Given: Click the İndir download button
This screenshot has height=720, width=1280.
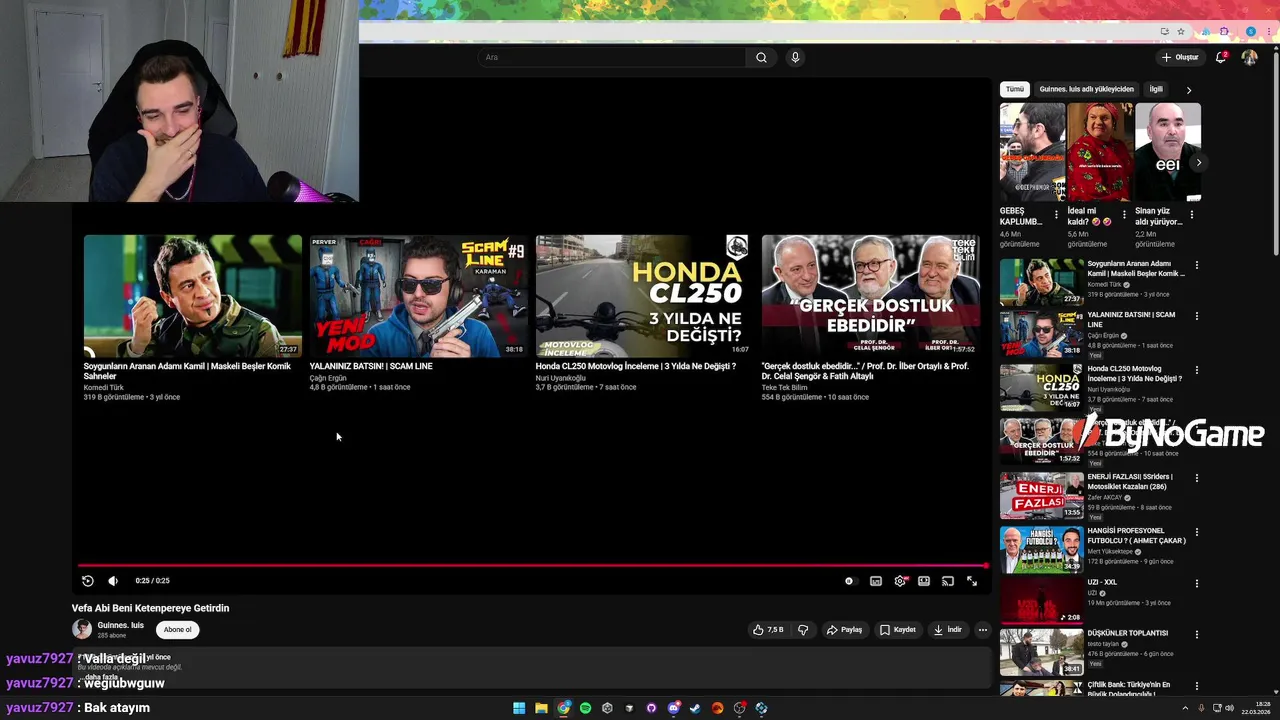Looking at the screenshot, I should (948, 630).
